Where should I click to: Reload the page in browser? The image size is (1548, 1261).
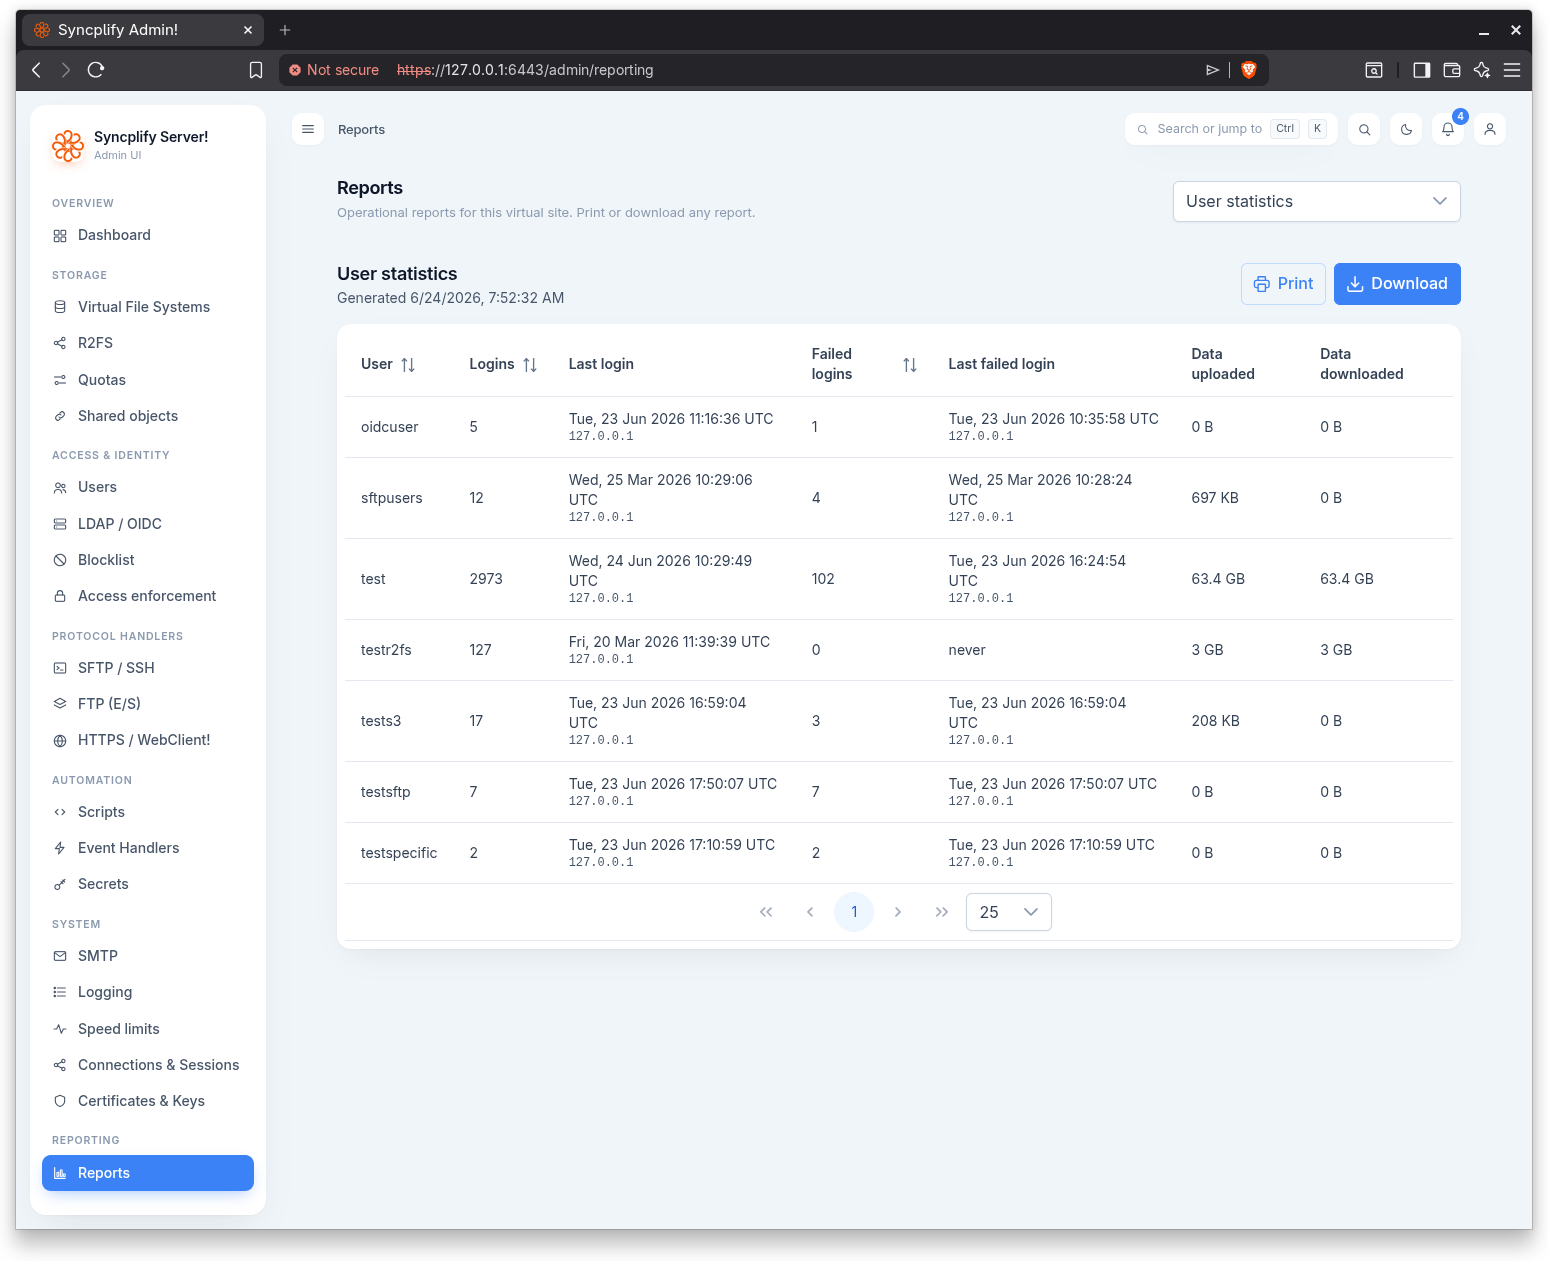[96, 70]
